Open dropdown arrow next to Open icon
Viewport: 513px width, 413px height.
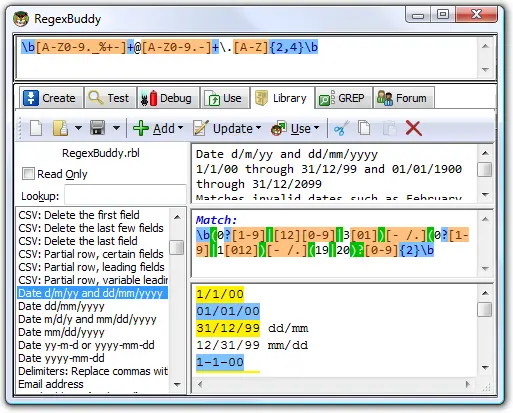click(78, 128)
